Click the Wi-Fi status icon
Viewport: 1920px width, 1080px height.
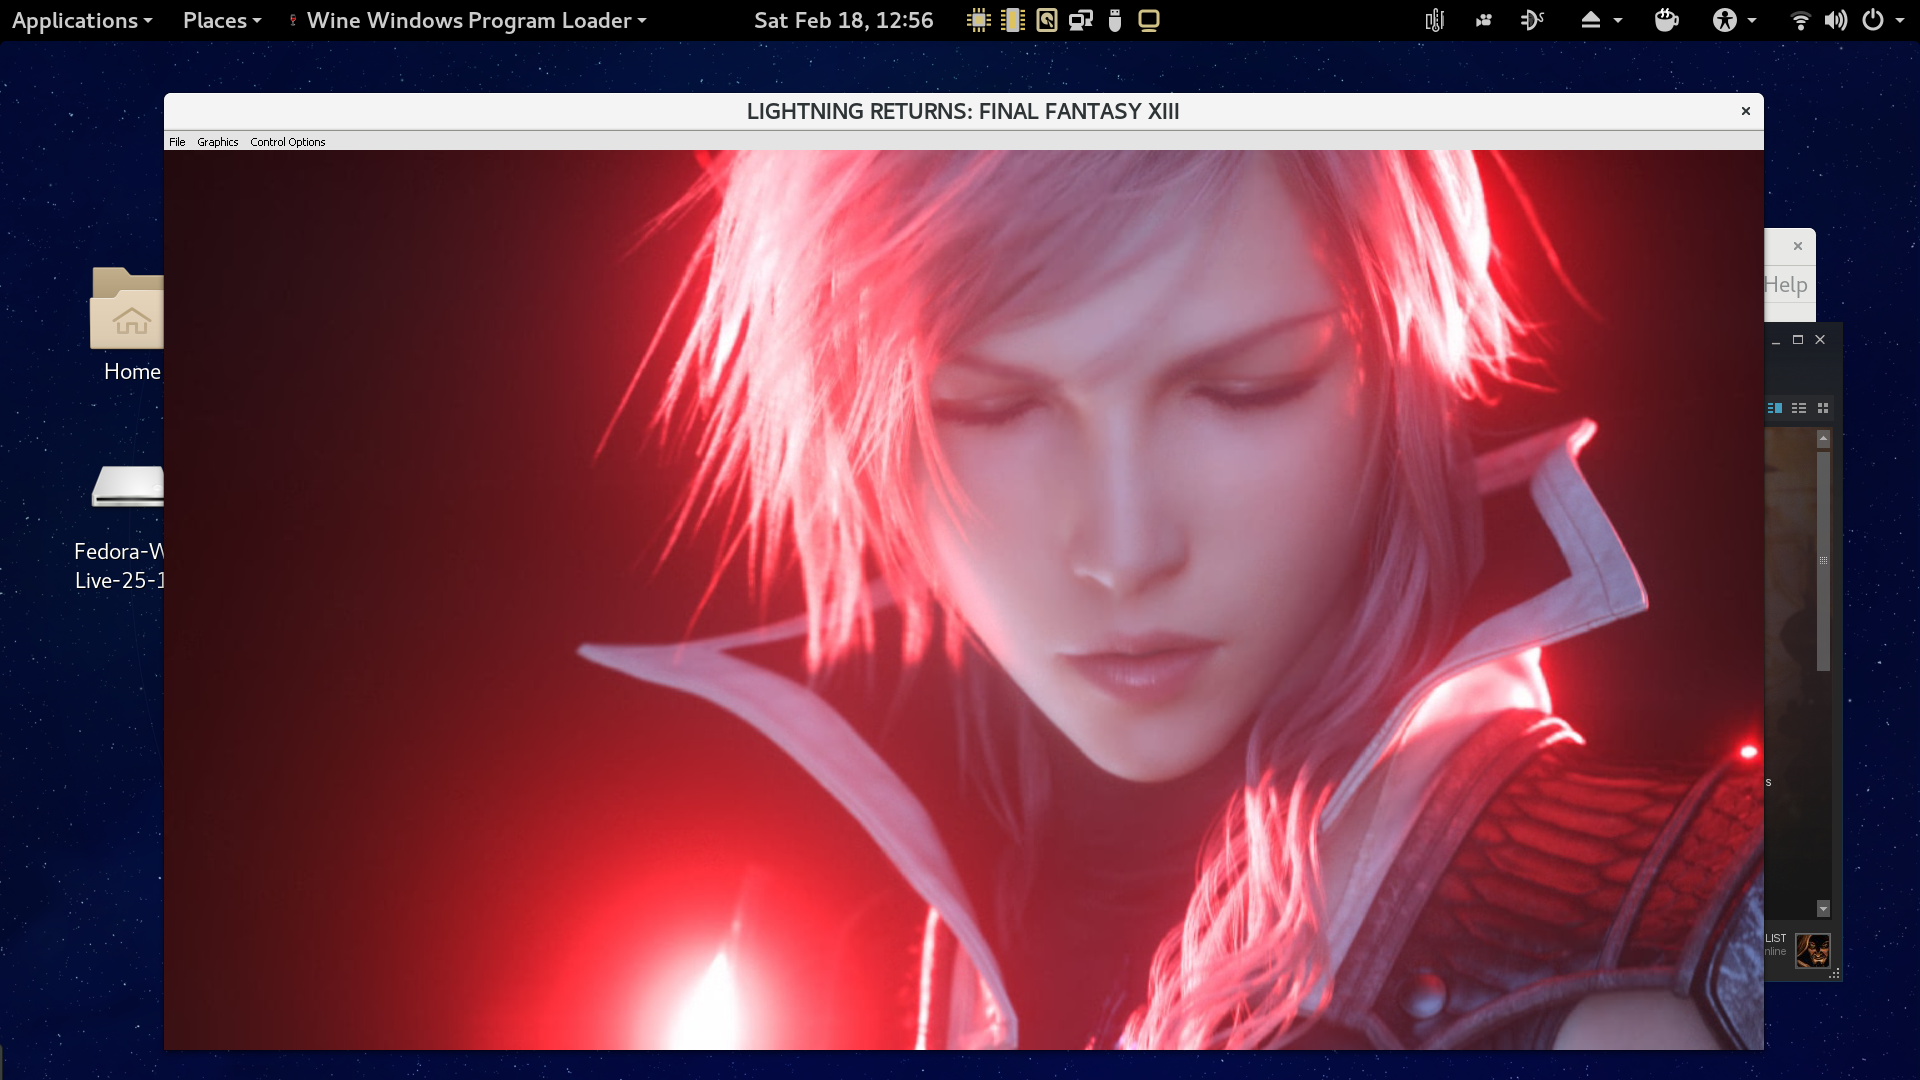pos(1800,20)
